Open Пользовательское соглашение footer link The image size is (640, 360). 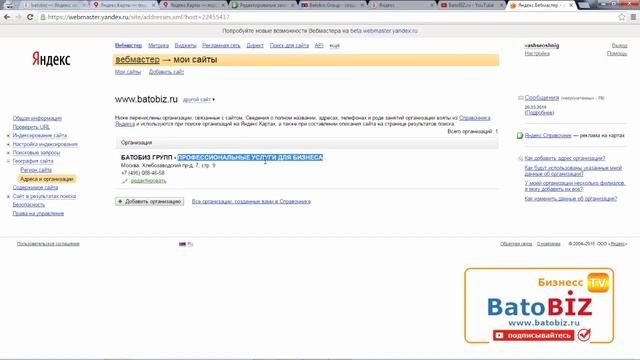click(48, 244)
